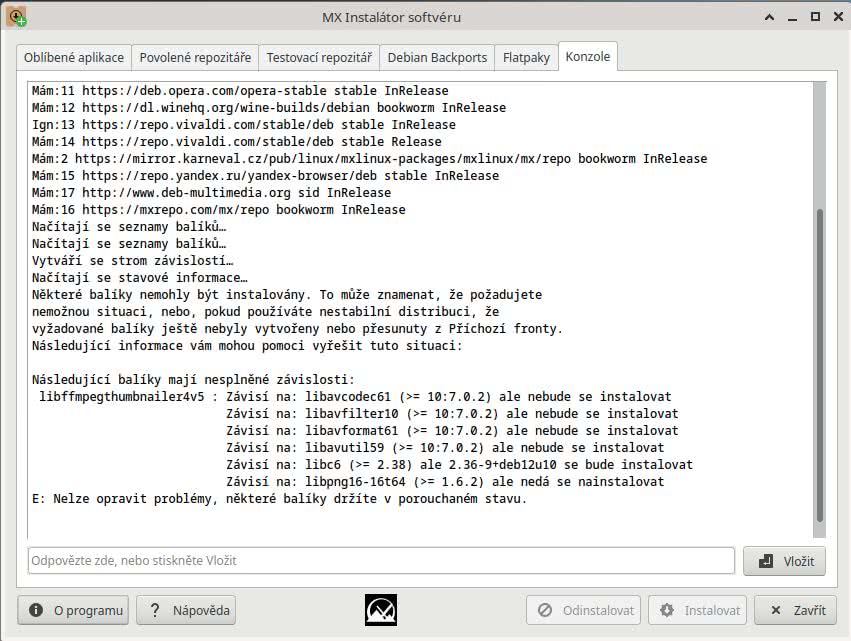
Task: Click the console vertical scrollbar thumb
Action: tap(820, 365)
